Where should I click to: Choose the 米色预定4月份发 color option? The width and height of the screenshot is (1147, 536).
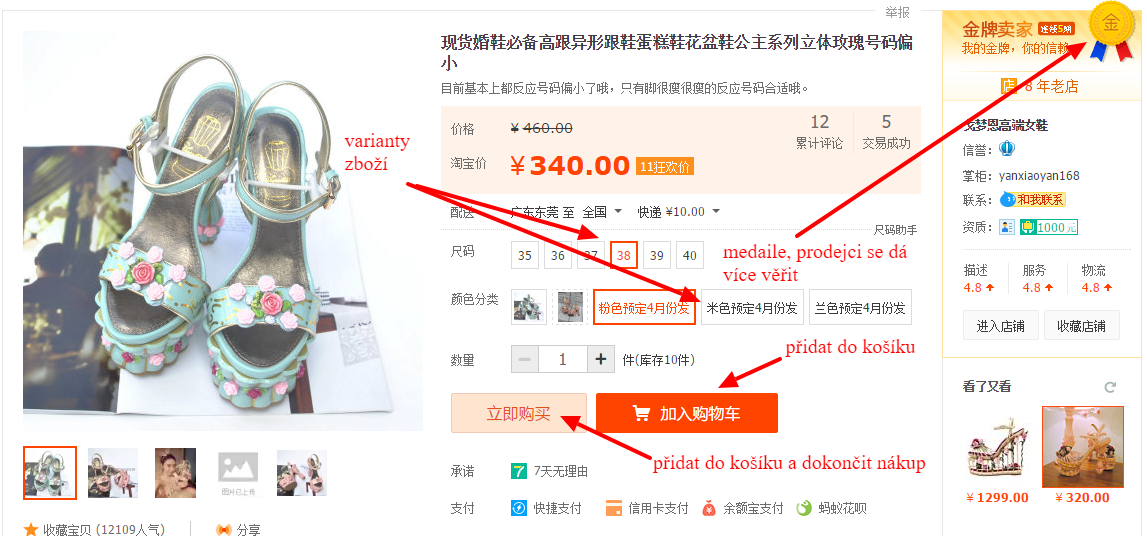click(x=752, y=307)
